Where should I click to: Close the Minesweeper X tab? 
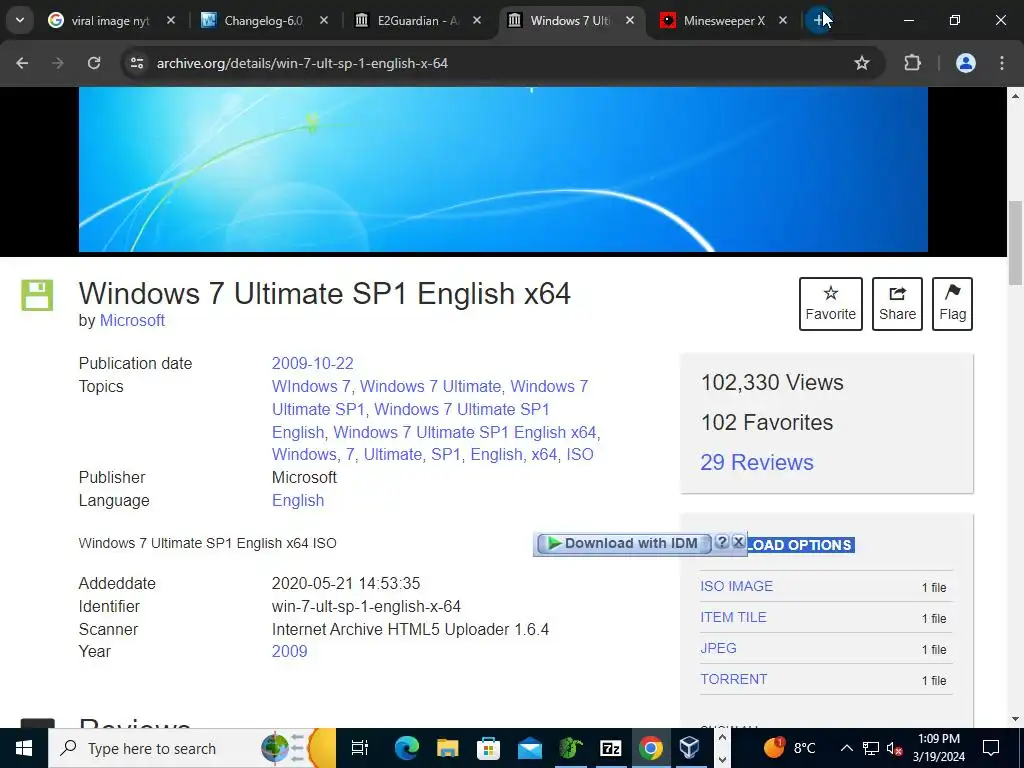coord(783,21)
